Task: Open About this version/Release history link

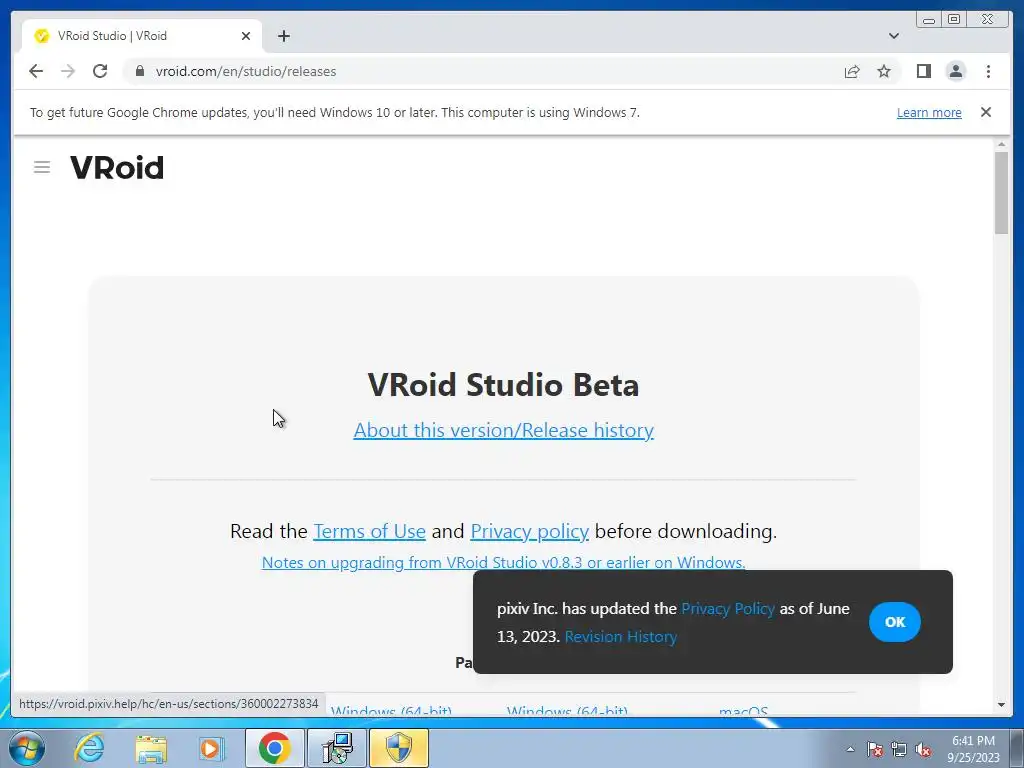Action: [504, 430]
